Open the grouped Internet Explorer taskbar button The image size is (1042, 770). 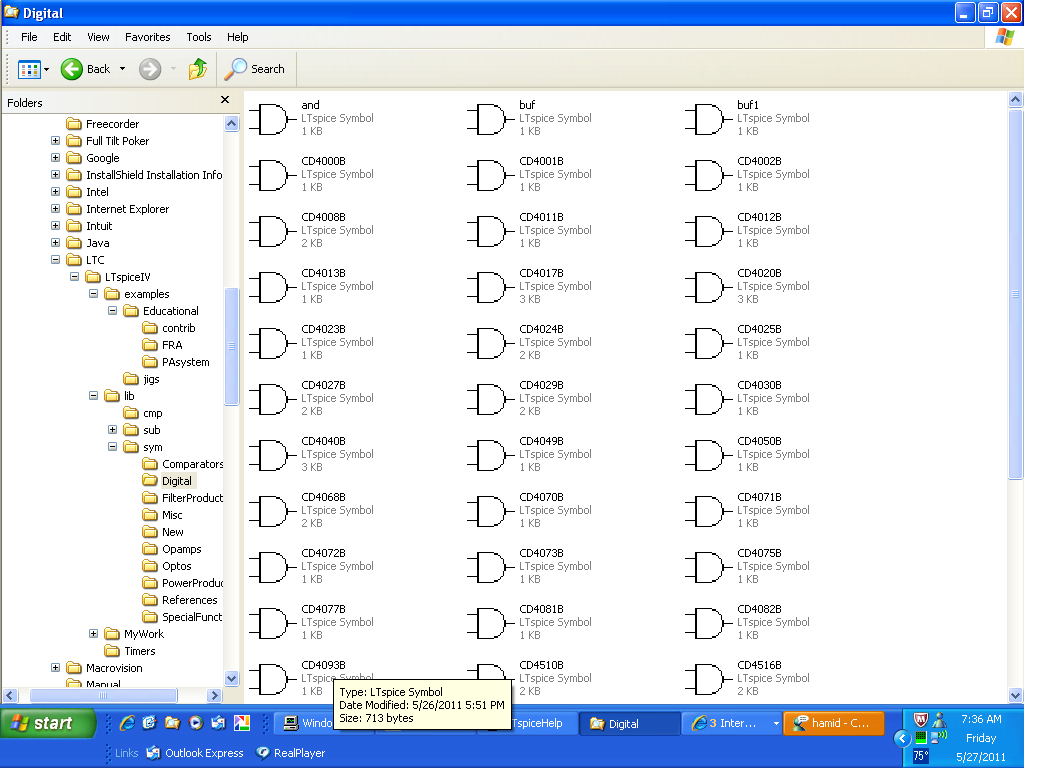(x=731, y=723)
